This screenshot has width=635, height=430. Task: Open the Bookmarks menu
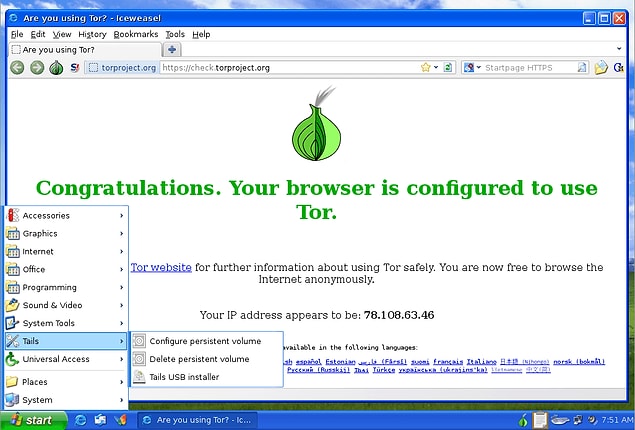pyautogui.click(x=136, y=34)
